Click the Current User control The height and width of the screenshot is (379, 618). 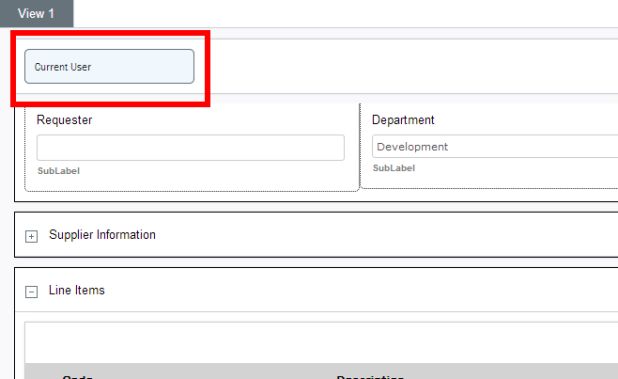click(109, 67)
